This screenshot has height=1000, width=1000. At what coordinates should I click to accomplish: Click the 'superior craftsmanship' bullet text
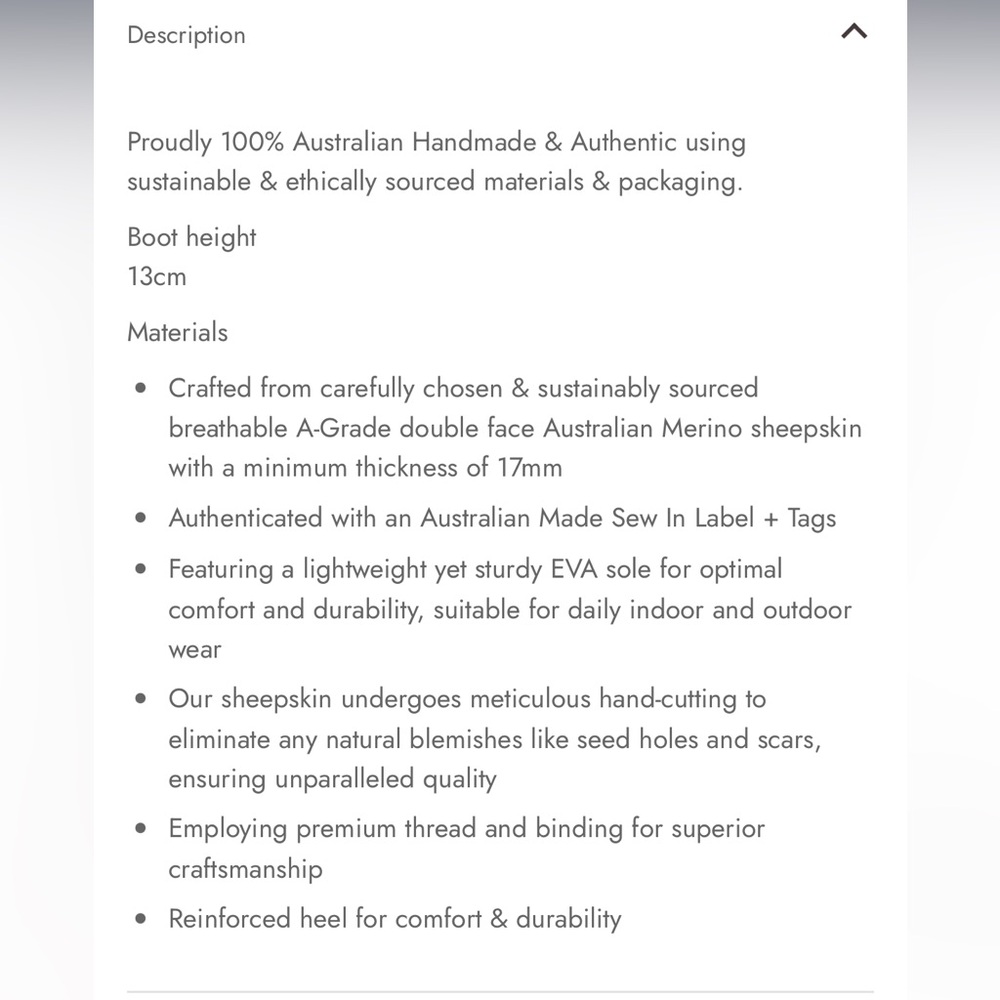pyautogui.click(x=467, y=848)
